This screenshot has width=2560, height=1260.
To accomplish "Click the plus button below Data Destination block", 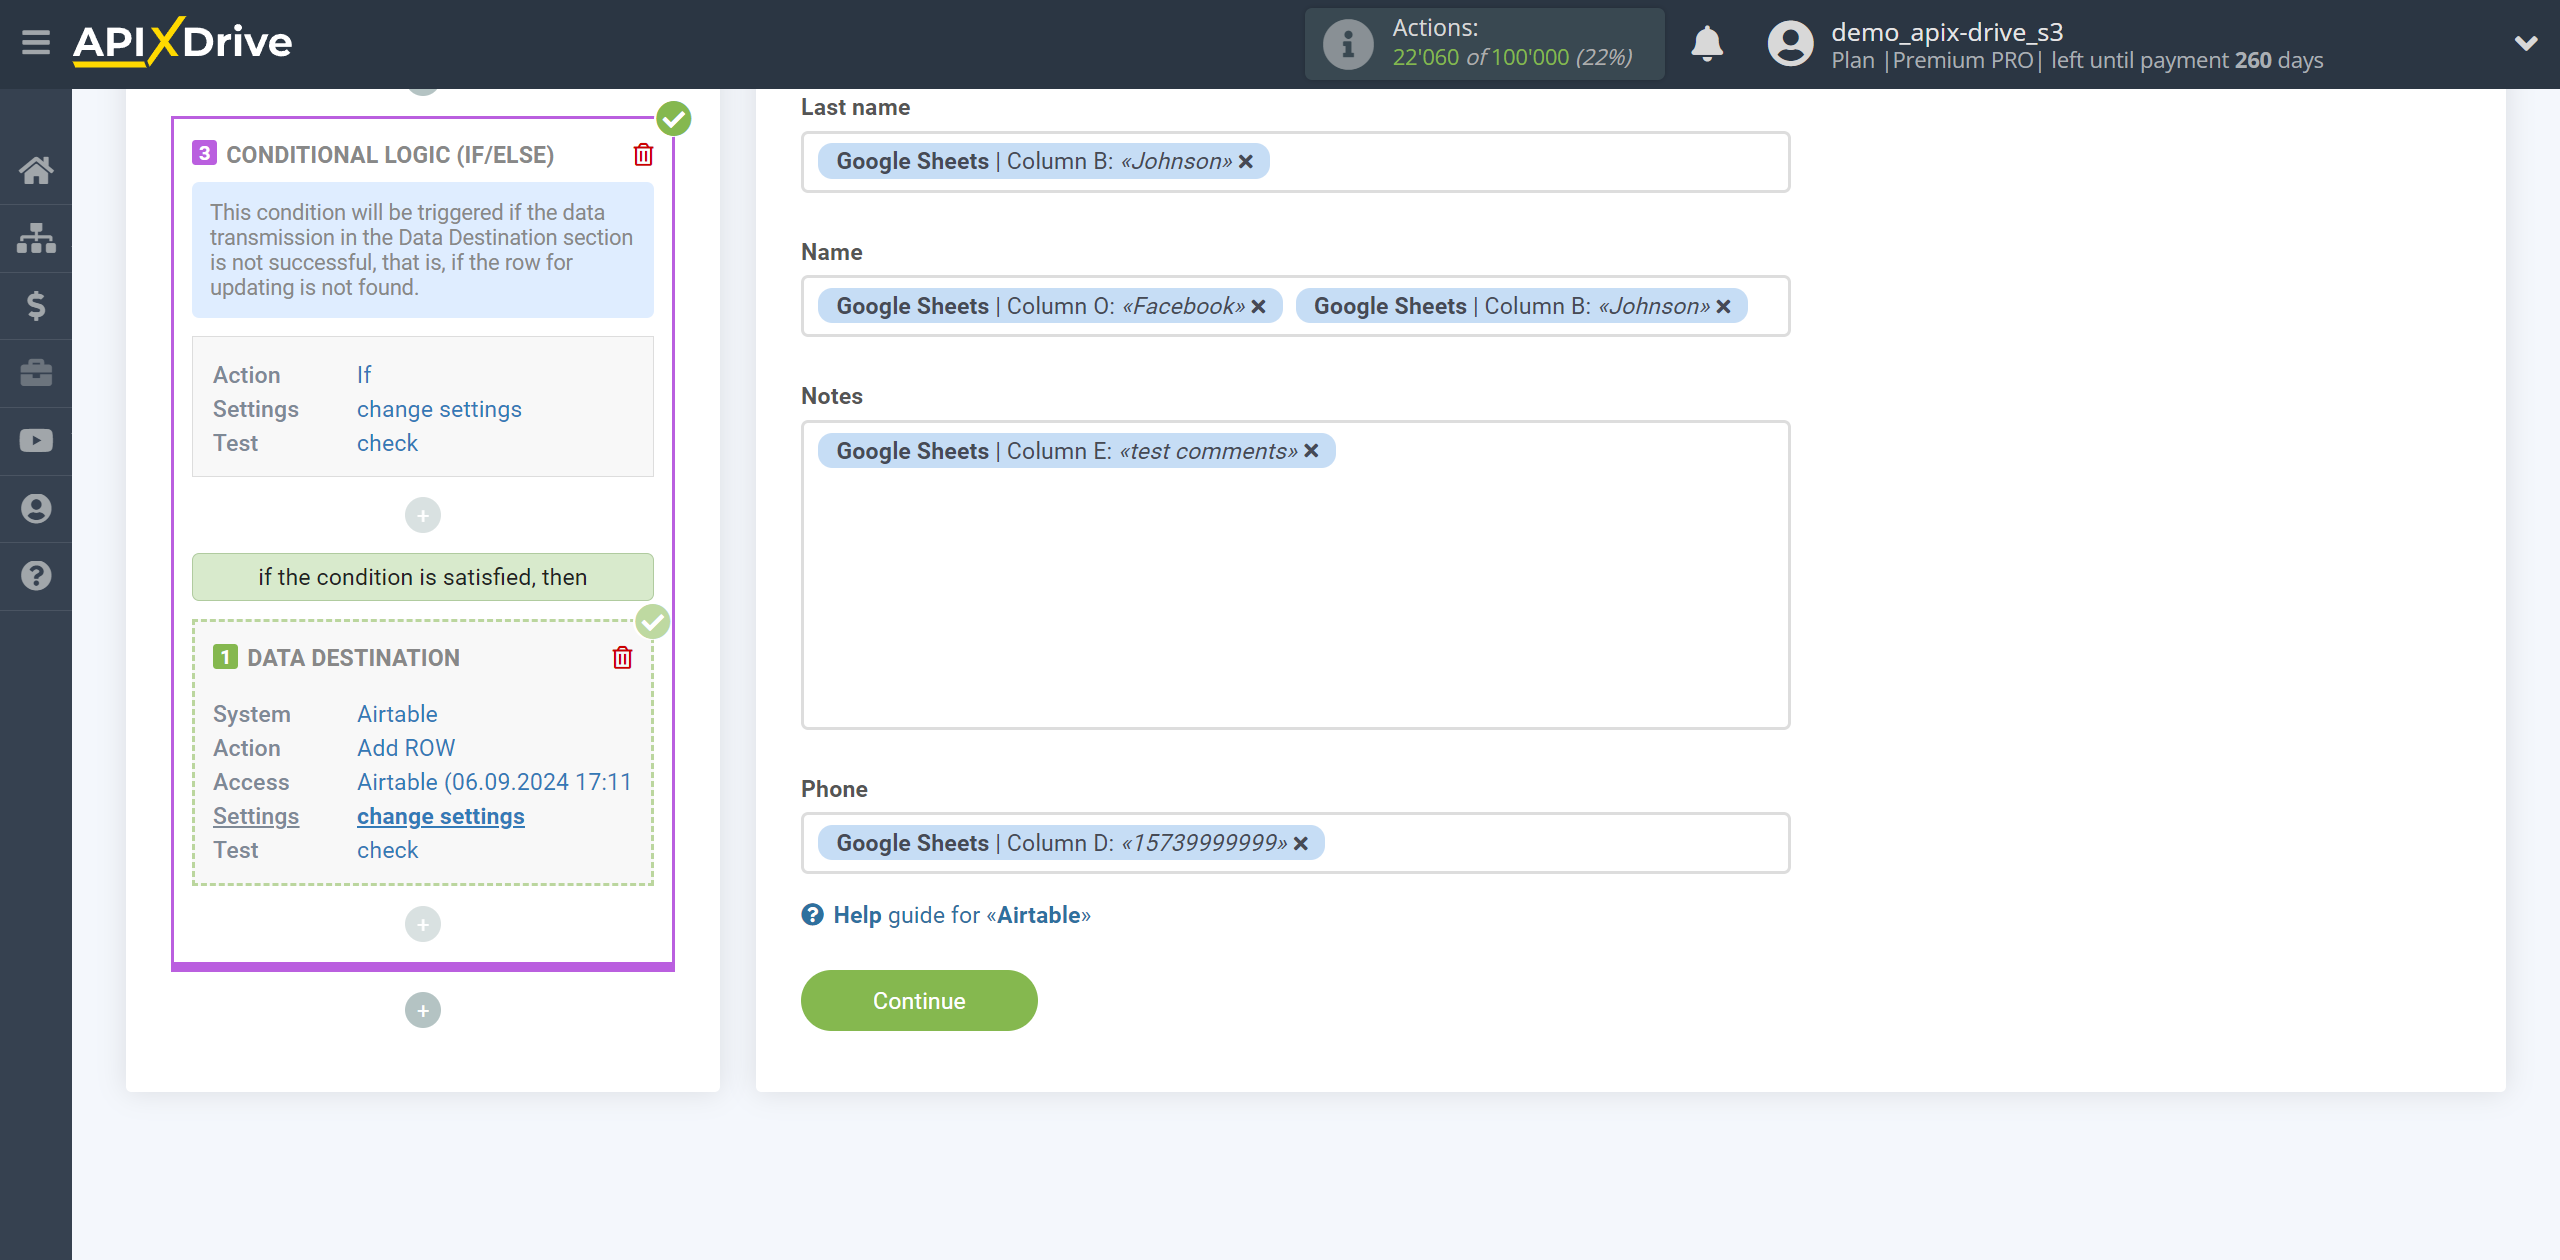I will [423, 924].
